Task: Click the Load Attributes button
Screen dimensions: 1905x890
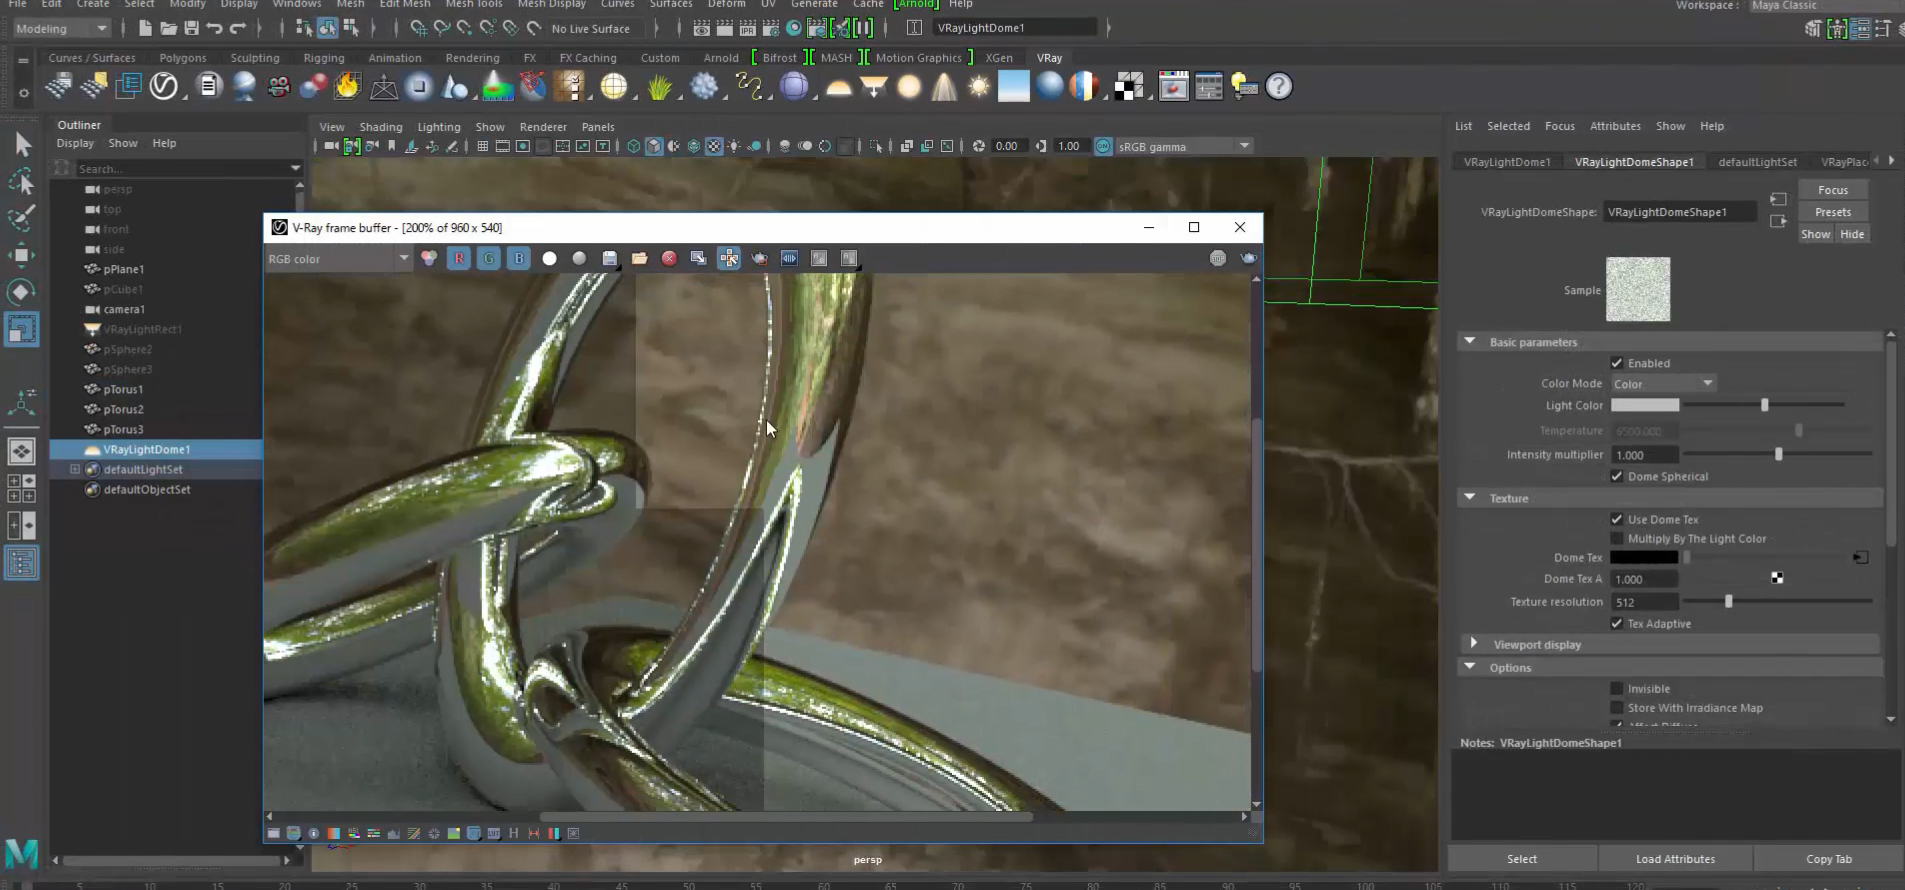Action: coord(1675,859)
